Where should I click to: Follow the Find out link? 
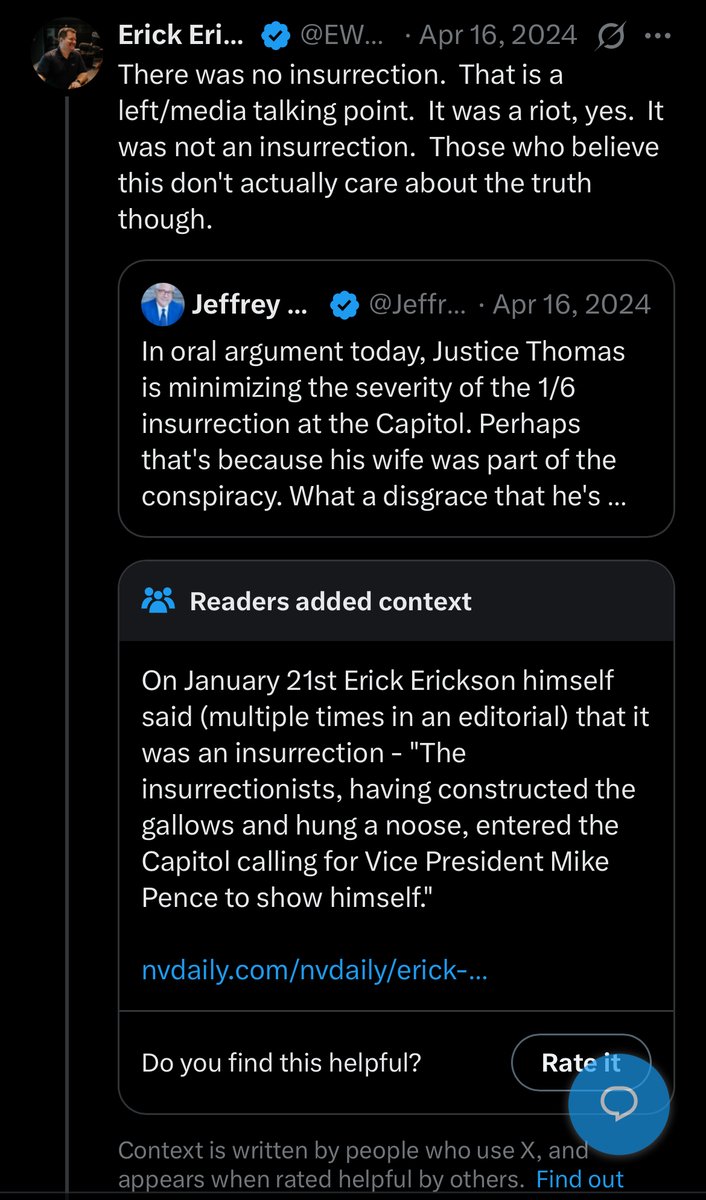(580, 1178)
